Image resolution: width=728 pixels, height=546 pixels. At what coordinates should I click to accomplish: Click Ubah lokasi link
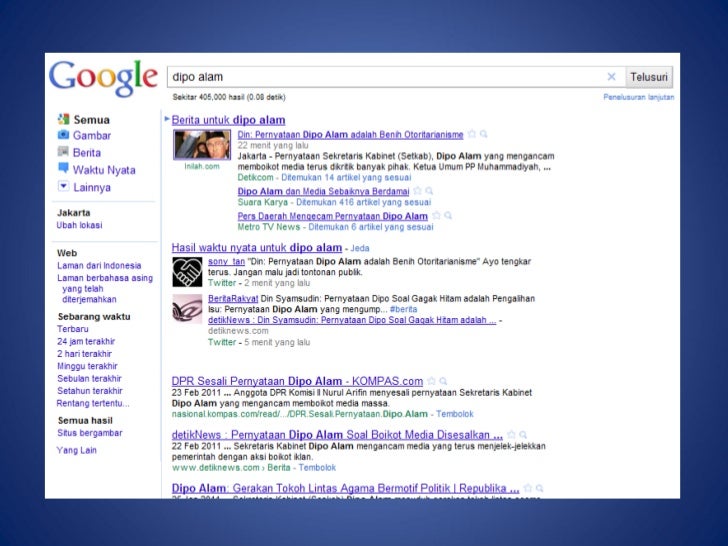(x=79, y=225)
